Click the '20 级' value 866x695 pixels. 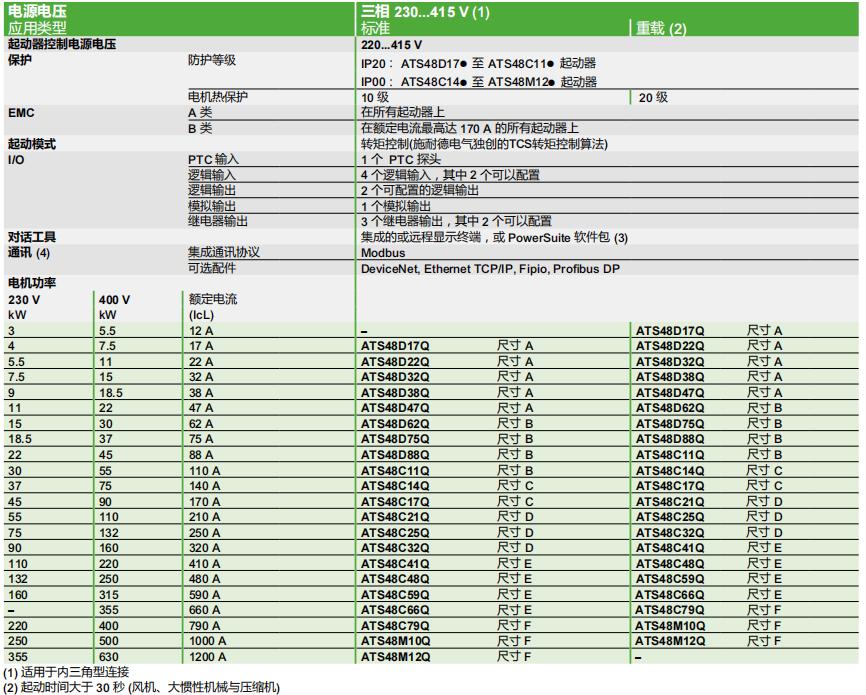click(x=653, y=97)
